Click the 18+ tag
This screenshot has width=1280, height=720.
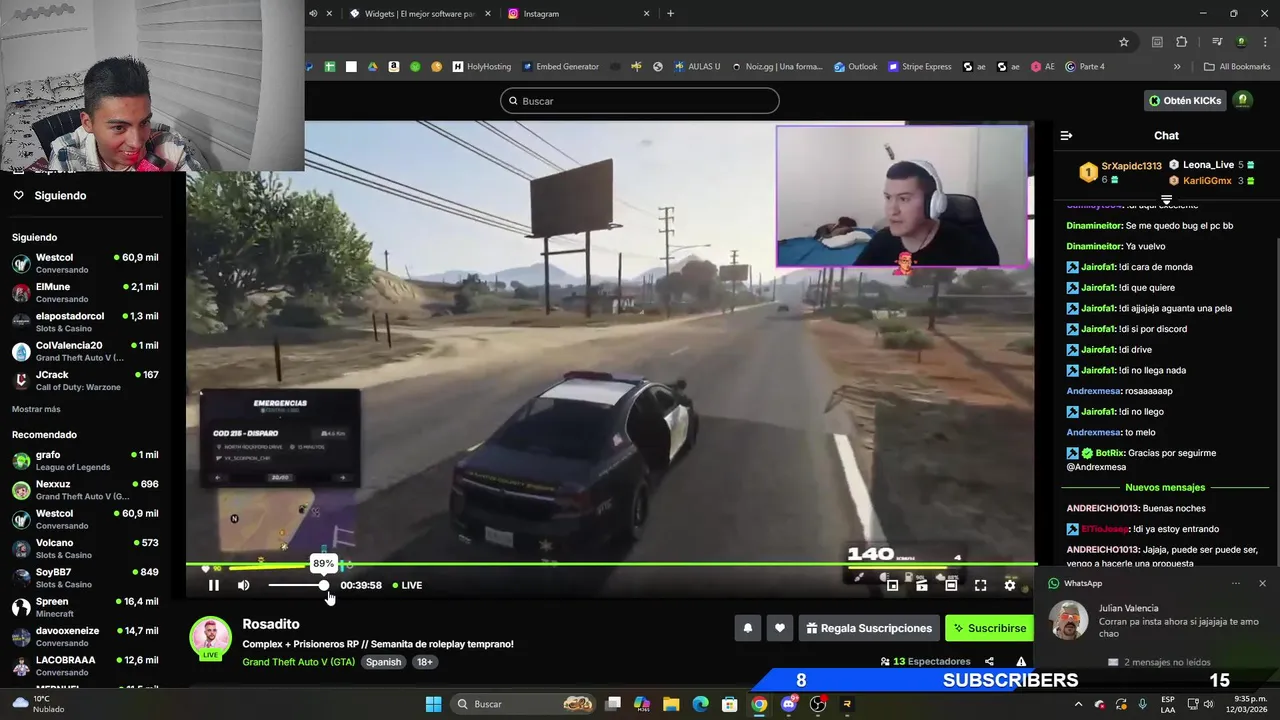coord(425,662)
